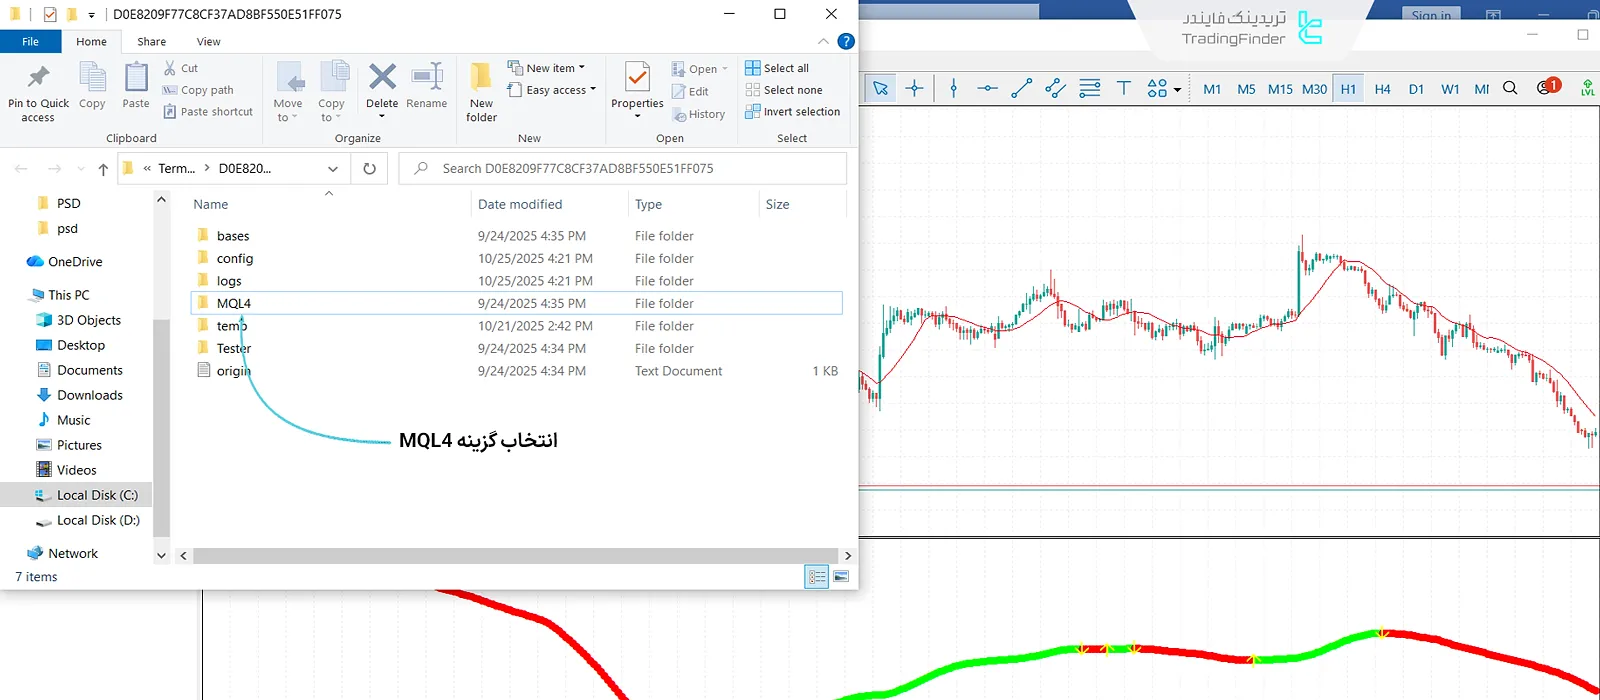Switch to the Share ribbon tab
1600x700 pixels.
[x=152, y=41]
